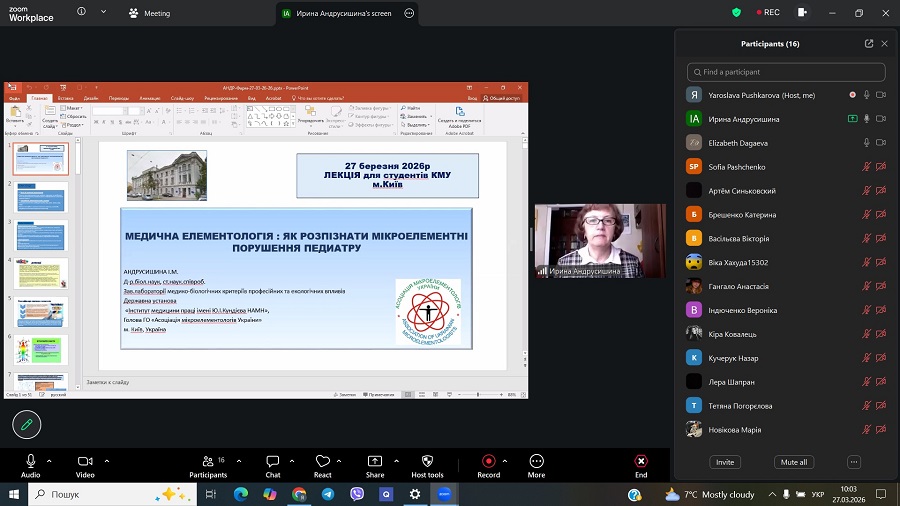Click the Share screen icon
This screenshot has width=900, height=506.
pos(375,461)
